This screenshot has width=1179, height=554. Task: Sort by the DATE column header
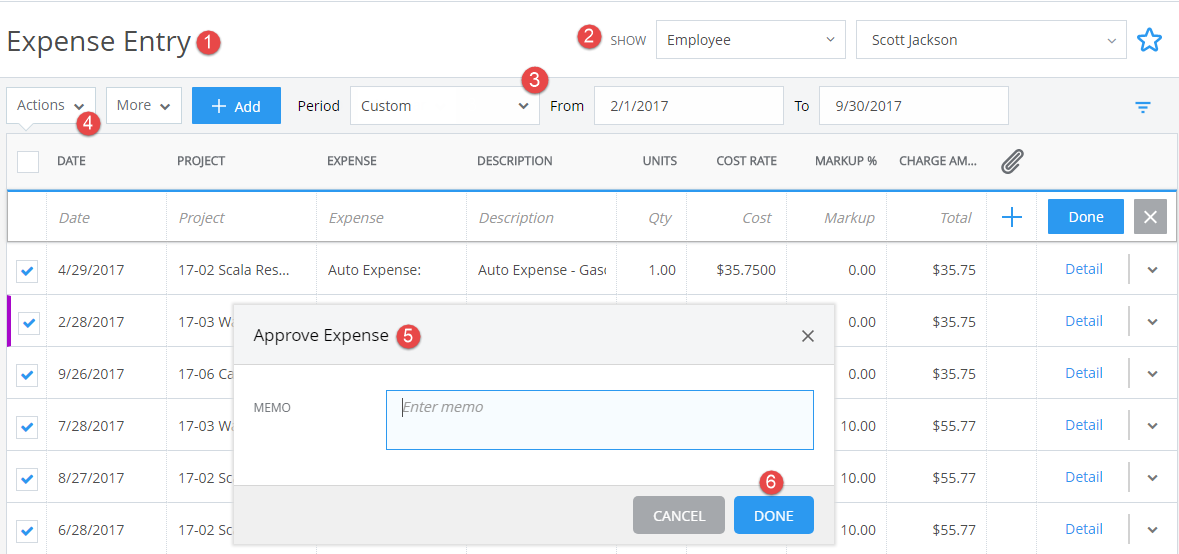[71, 161]
